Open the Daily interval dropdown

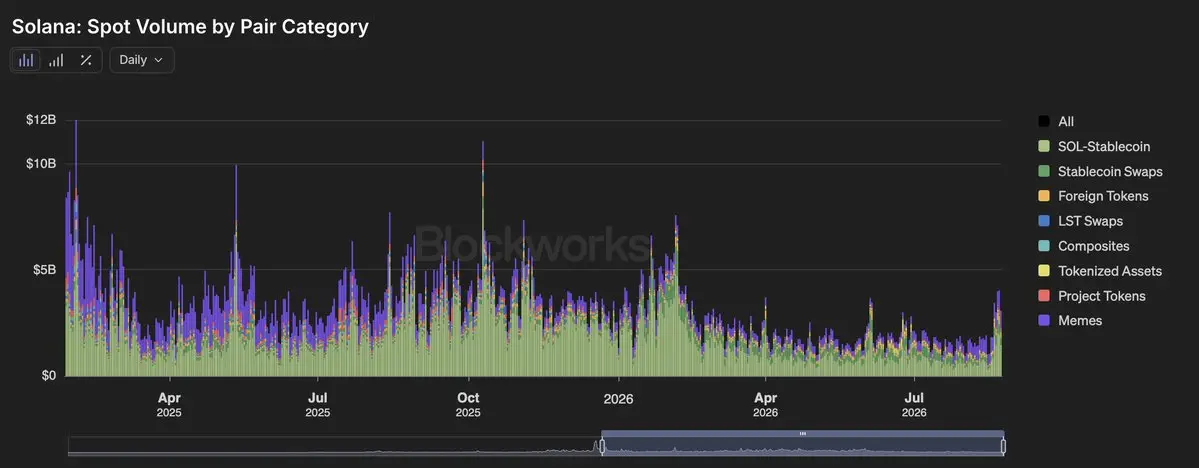[x=141, y=60]
